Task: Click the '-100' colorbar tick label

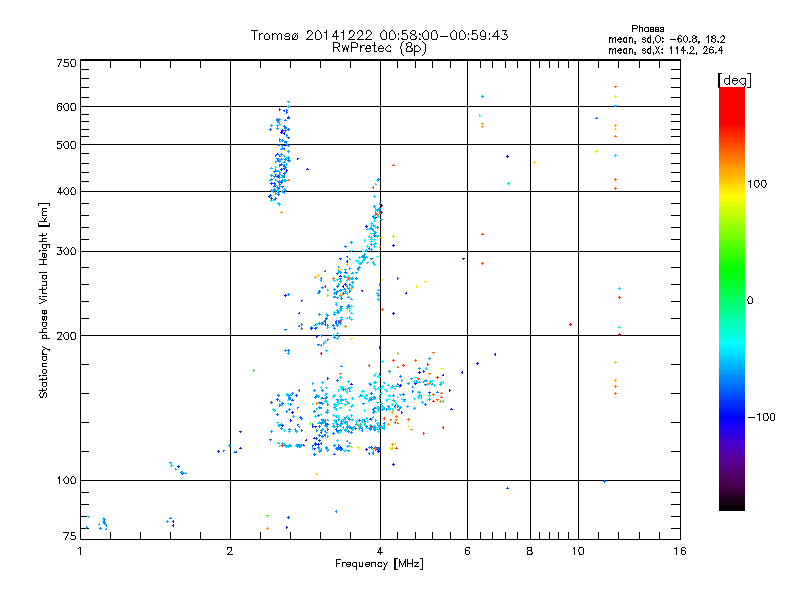Action: coord(761,417)
